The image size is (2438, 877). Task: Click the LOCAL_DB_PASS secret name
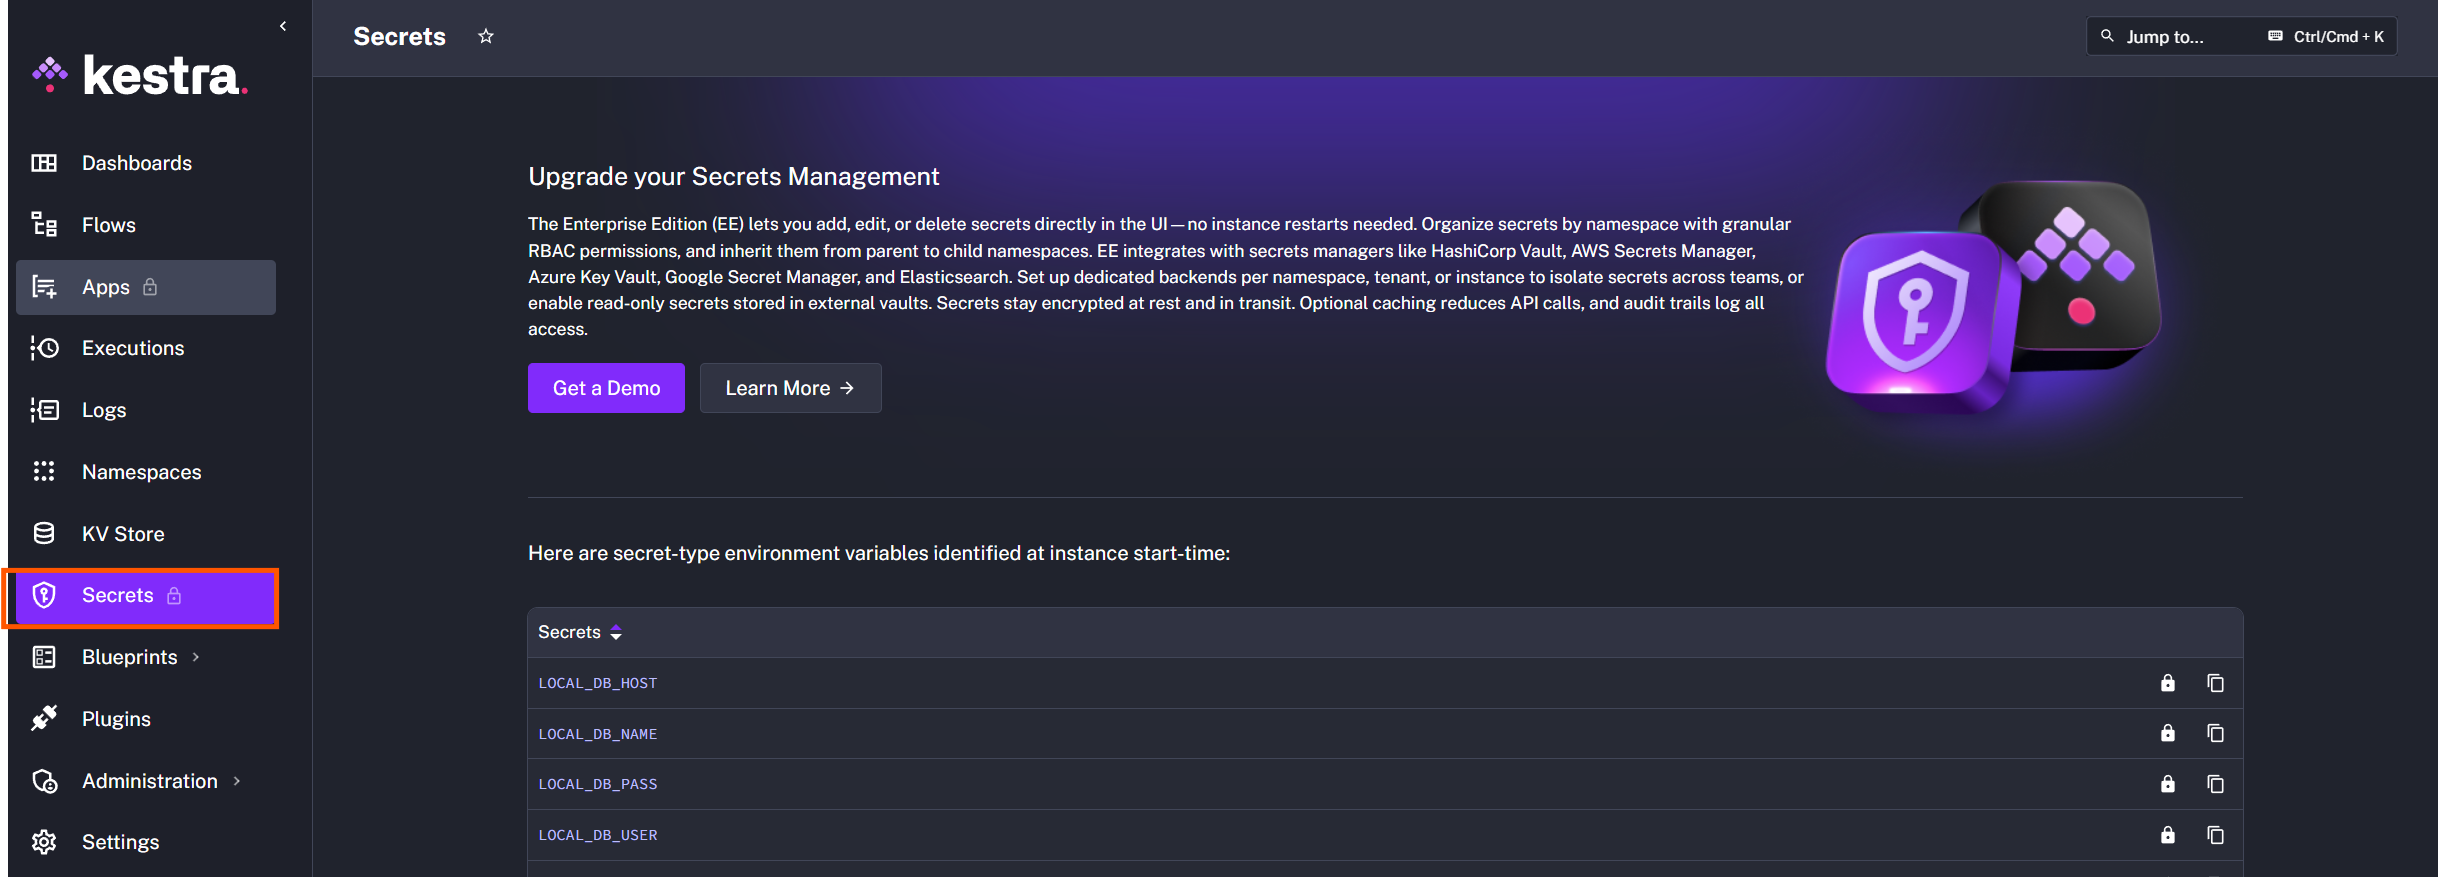598,784
